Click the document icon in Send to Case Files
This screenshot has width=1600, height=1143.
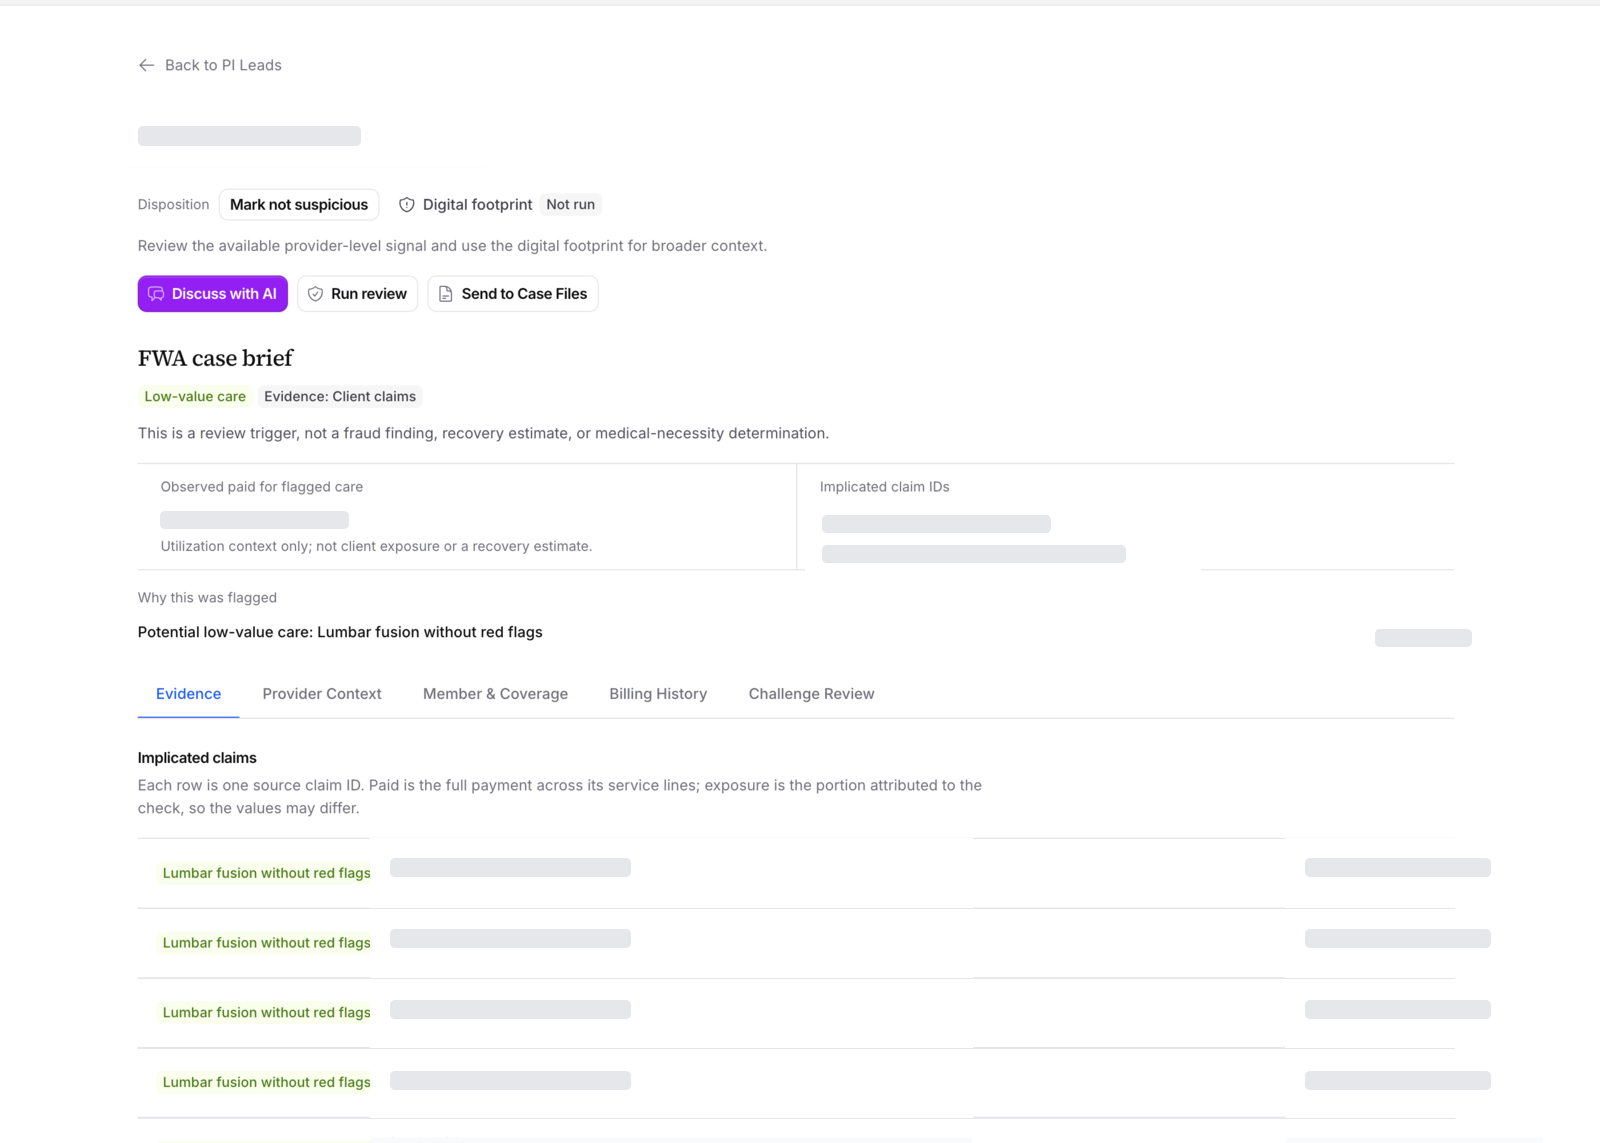coord(446,294)
